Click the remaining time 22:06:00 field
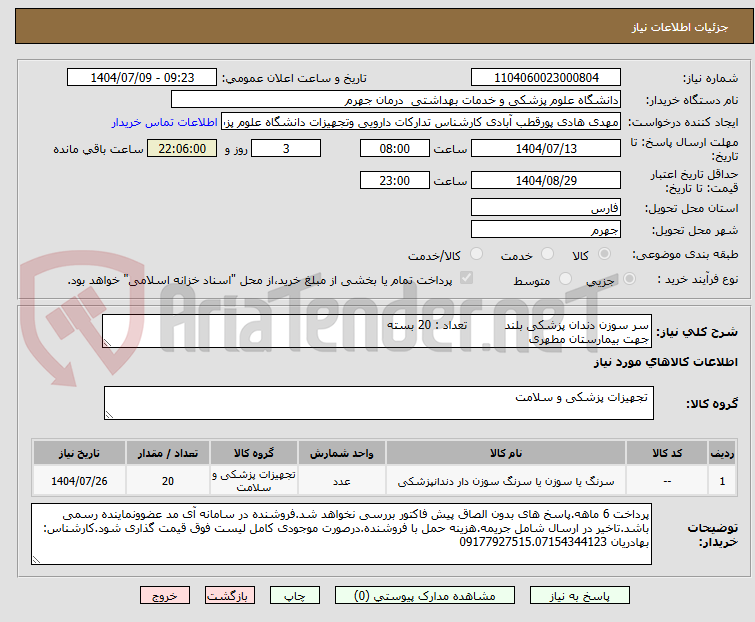Screen dimensions: 755x622 182,148
